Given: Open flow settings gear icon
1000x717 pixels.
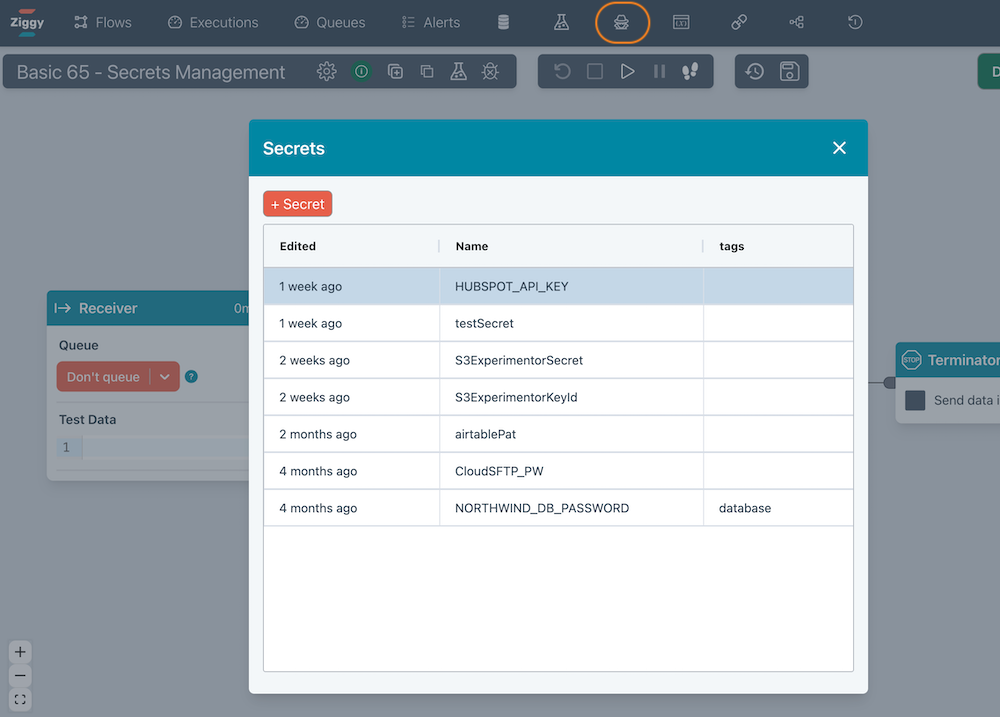Looking at the screenshot, I should pos(326,72).
